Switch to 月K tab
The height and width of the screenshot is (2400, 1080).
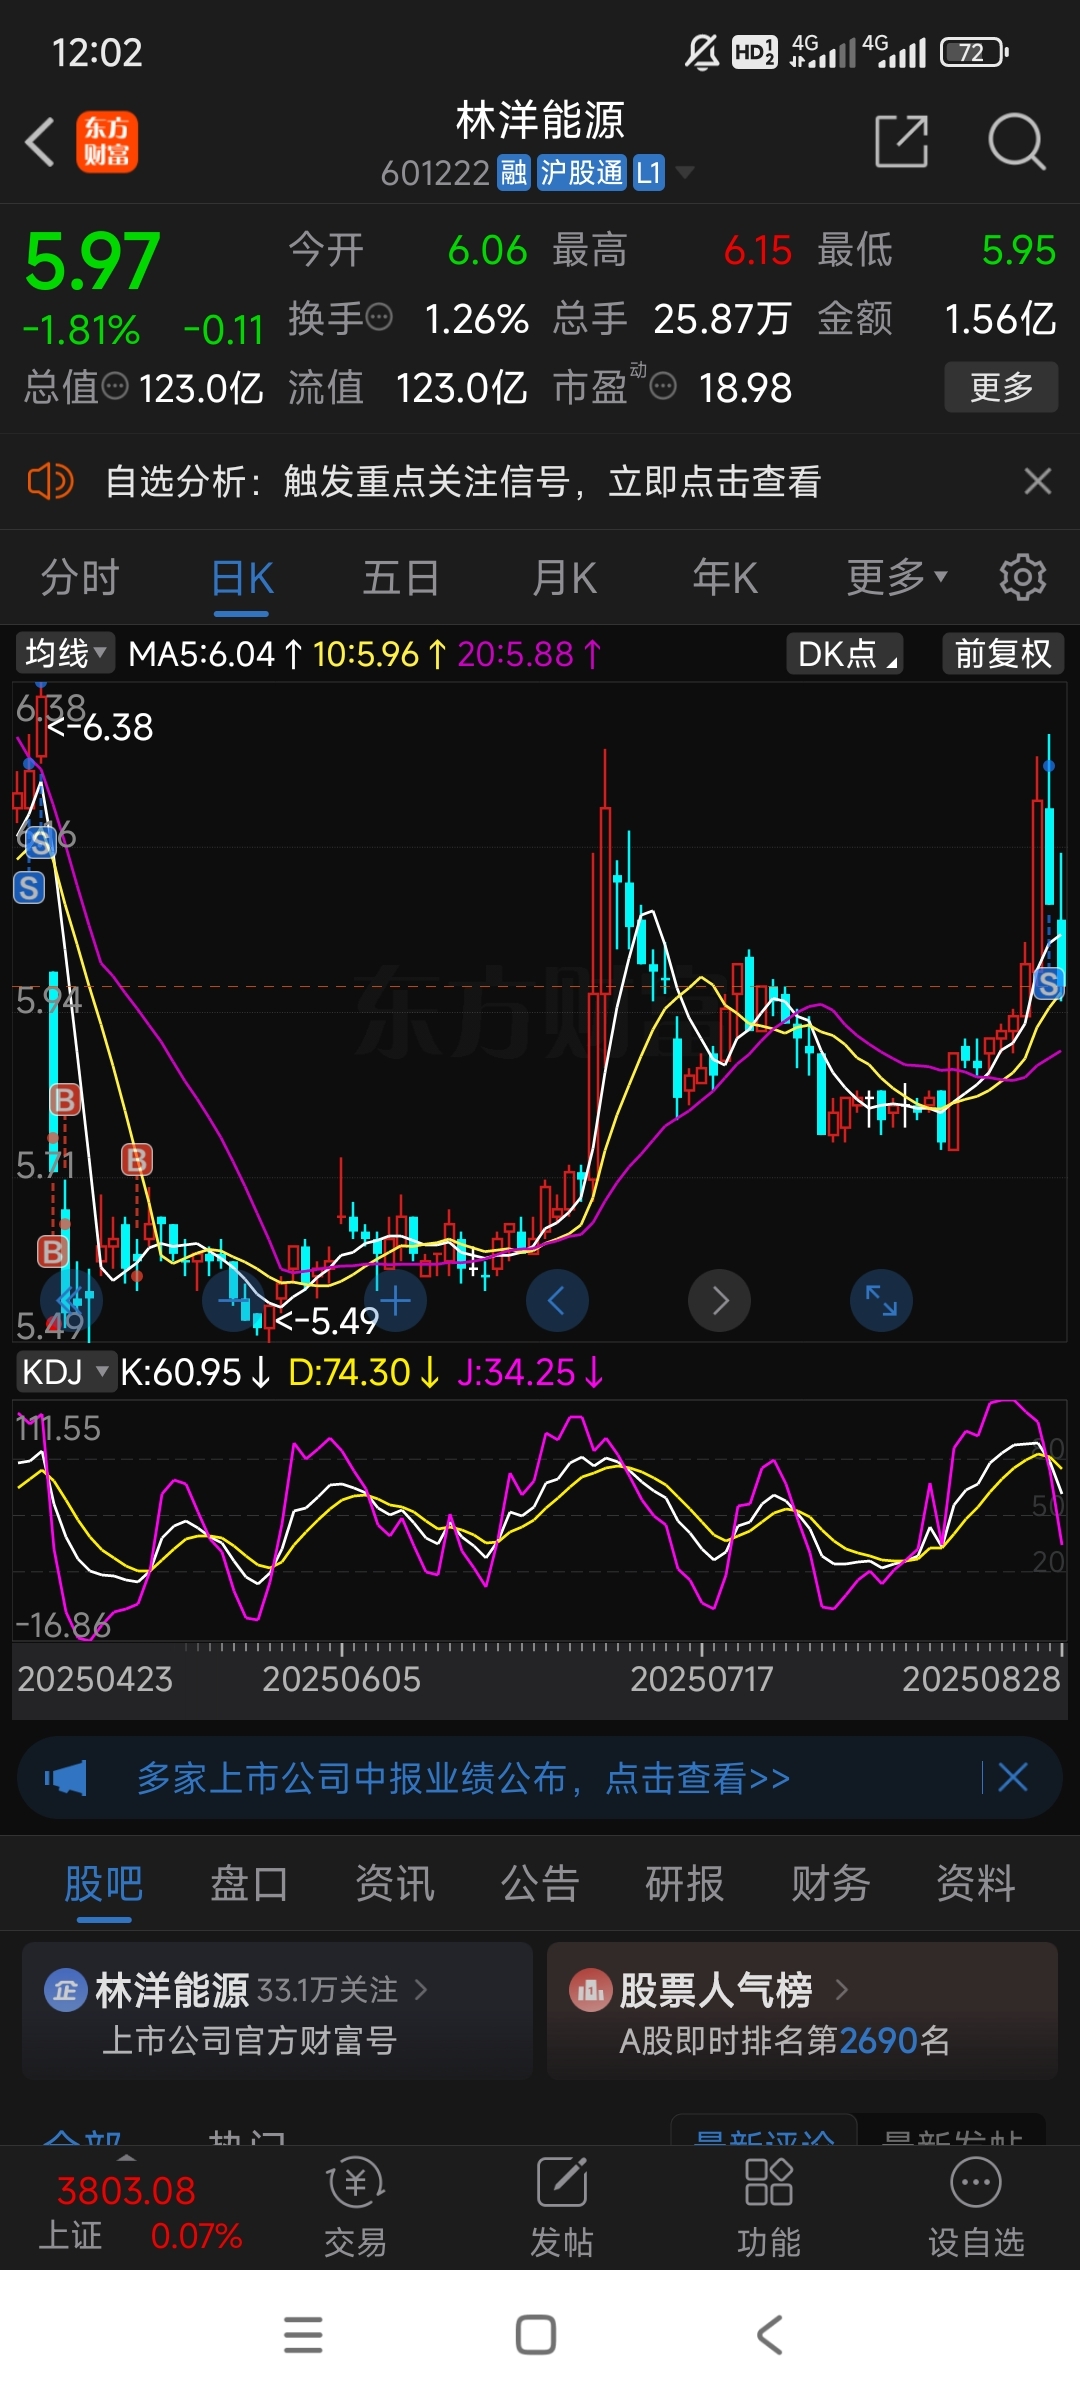(x=564, y=577)
